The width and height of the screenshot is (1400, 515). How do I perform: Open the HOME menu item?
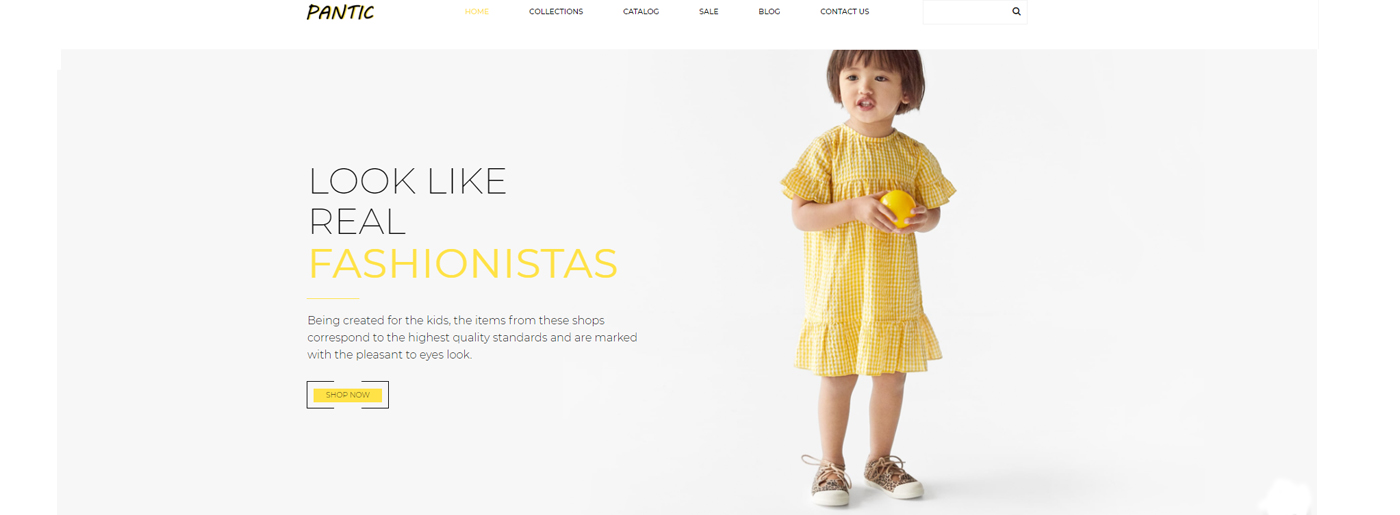point(476,12)
